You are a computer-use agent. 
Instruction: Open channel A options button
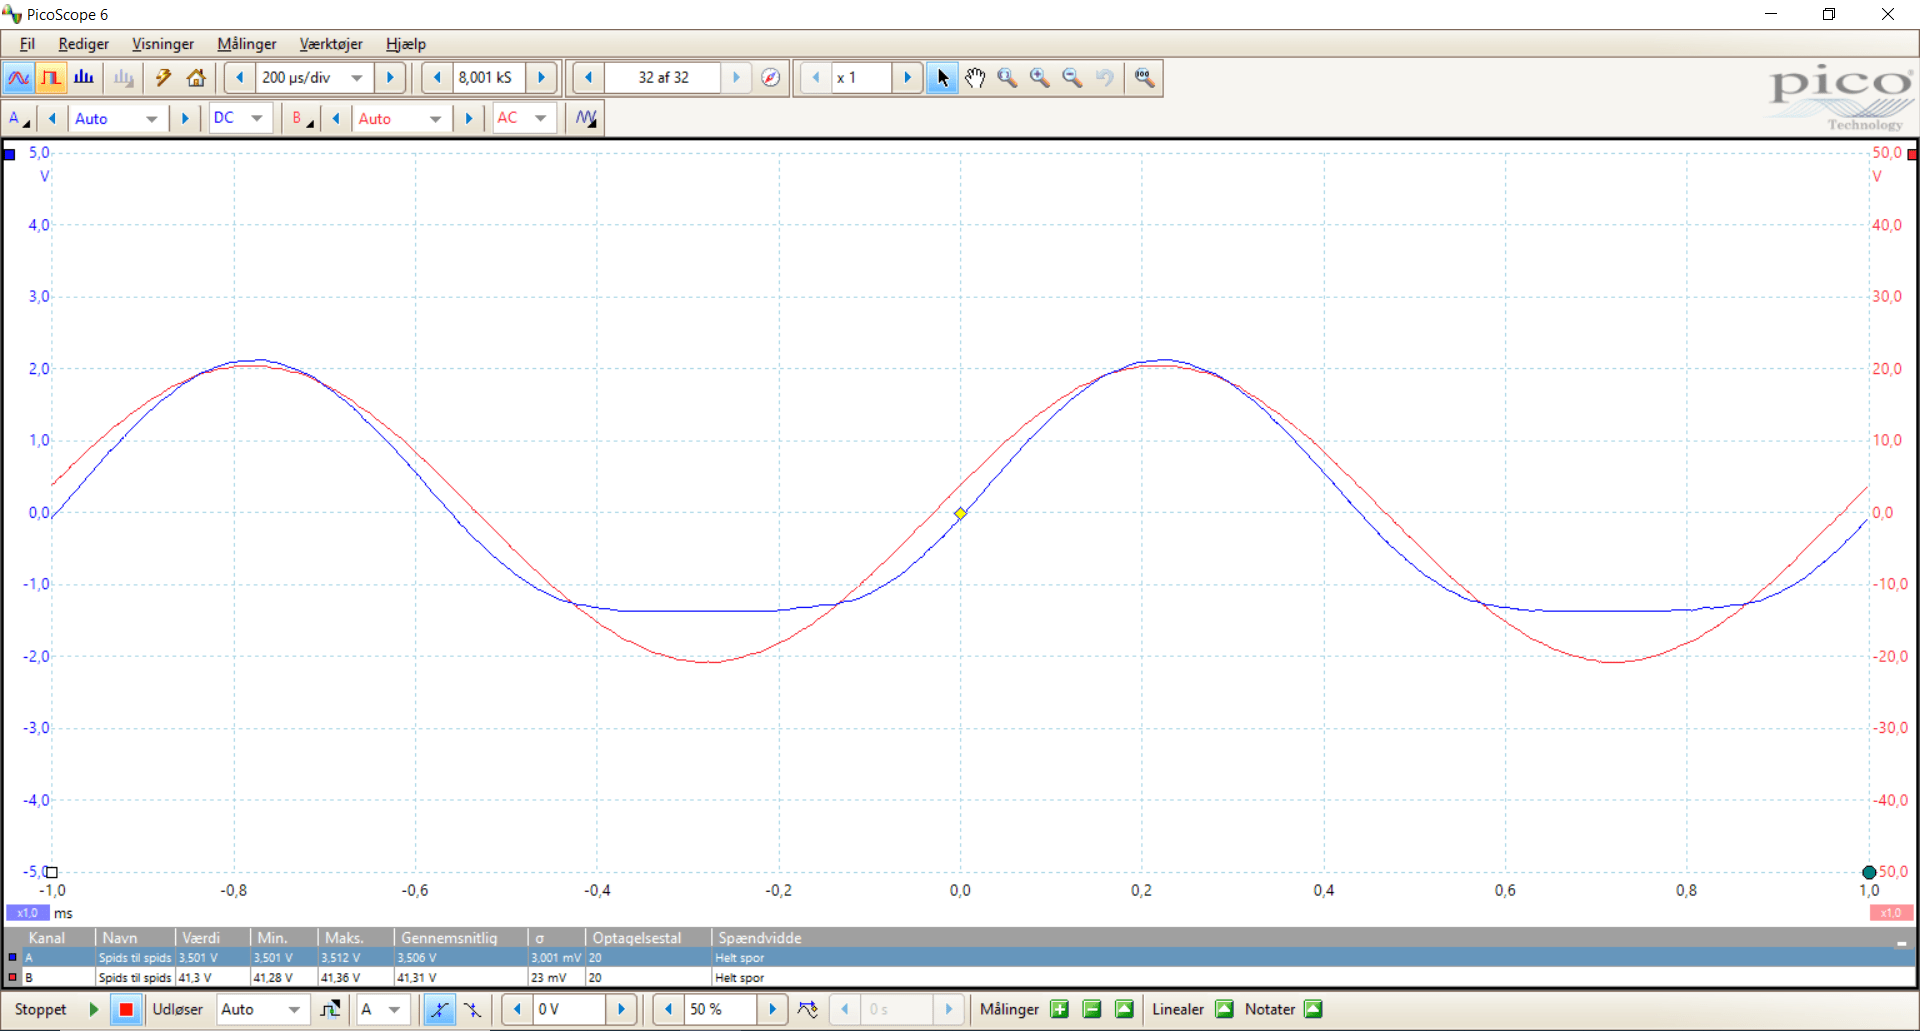point(18,118)
